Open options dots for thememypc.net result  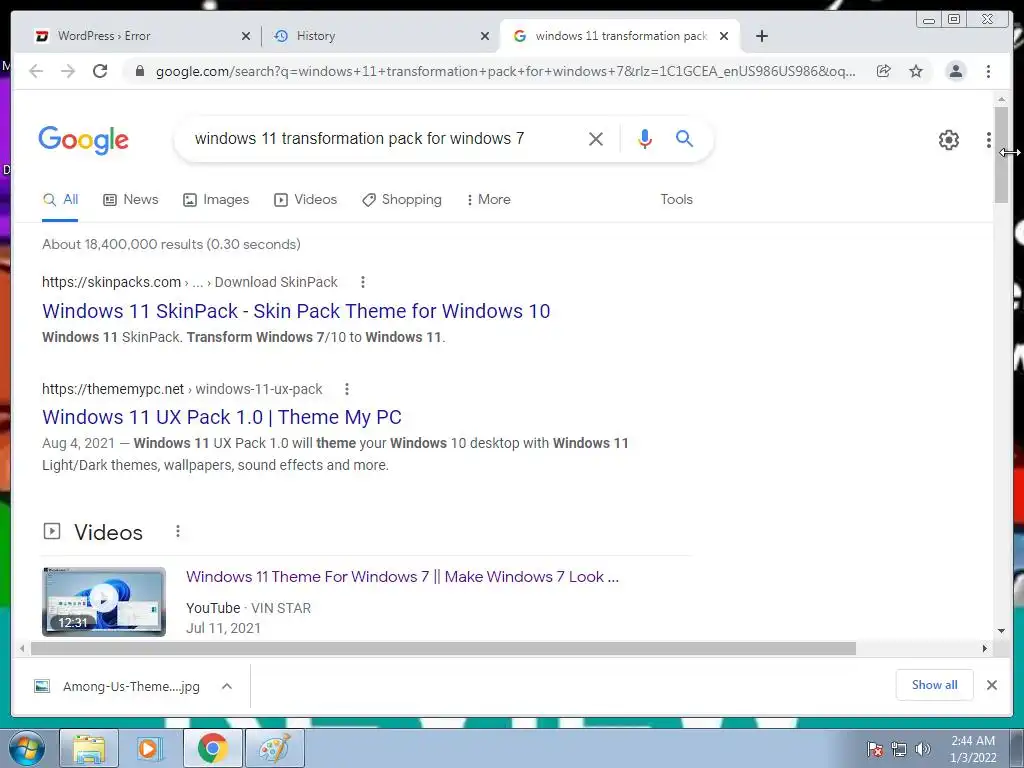(347, 389)
